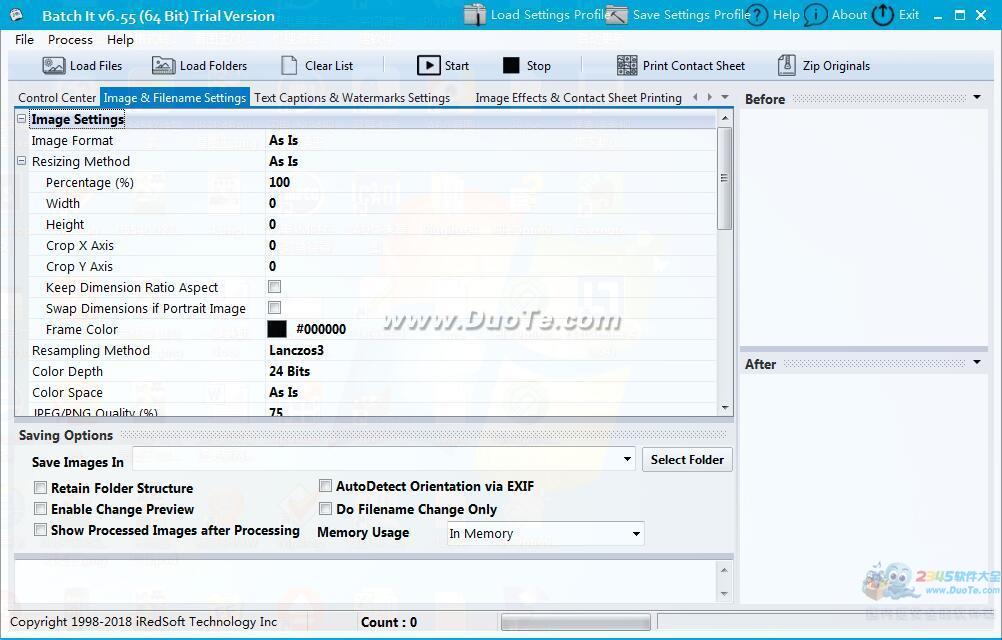Click the Exit power icon
The width and height of the screenshot is (1002, 640).
coord(883,15)
